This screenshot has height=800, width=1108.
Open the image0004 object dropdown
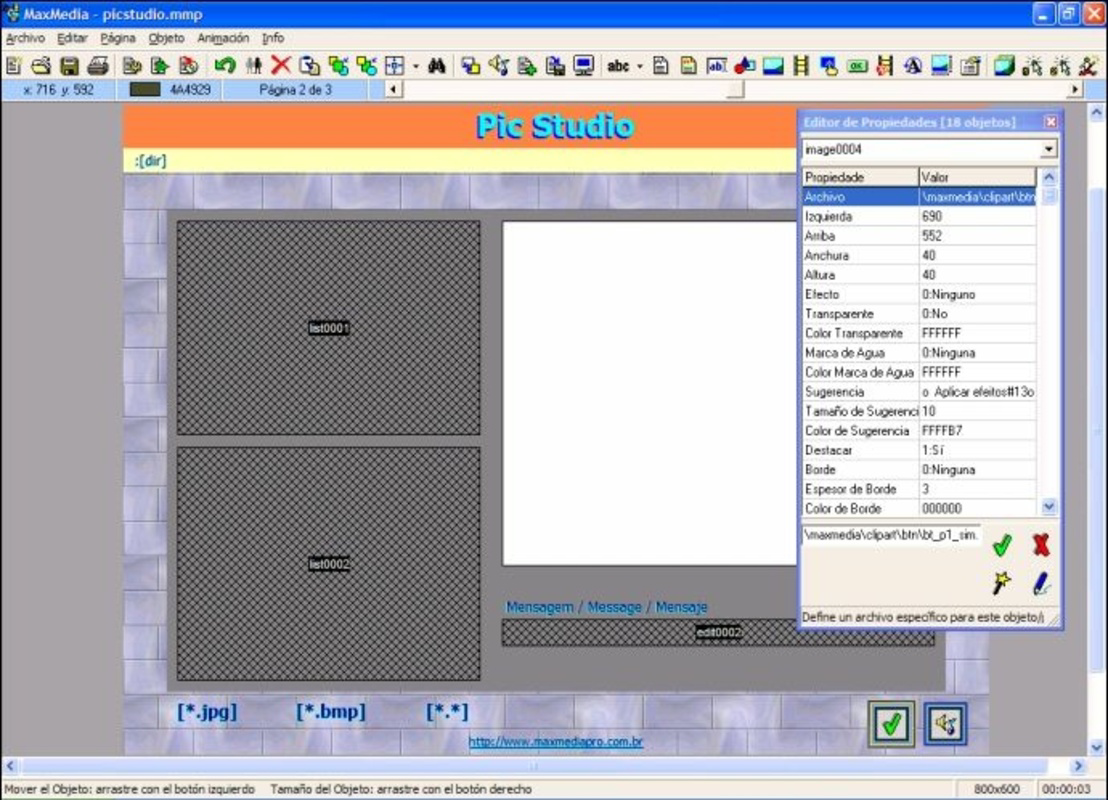click(x=1049, y=149)
